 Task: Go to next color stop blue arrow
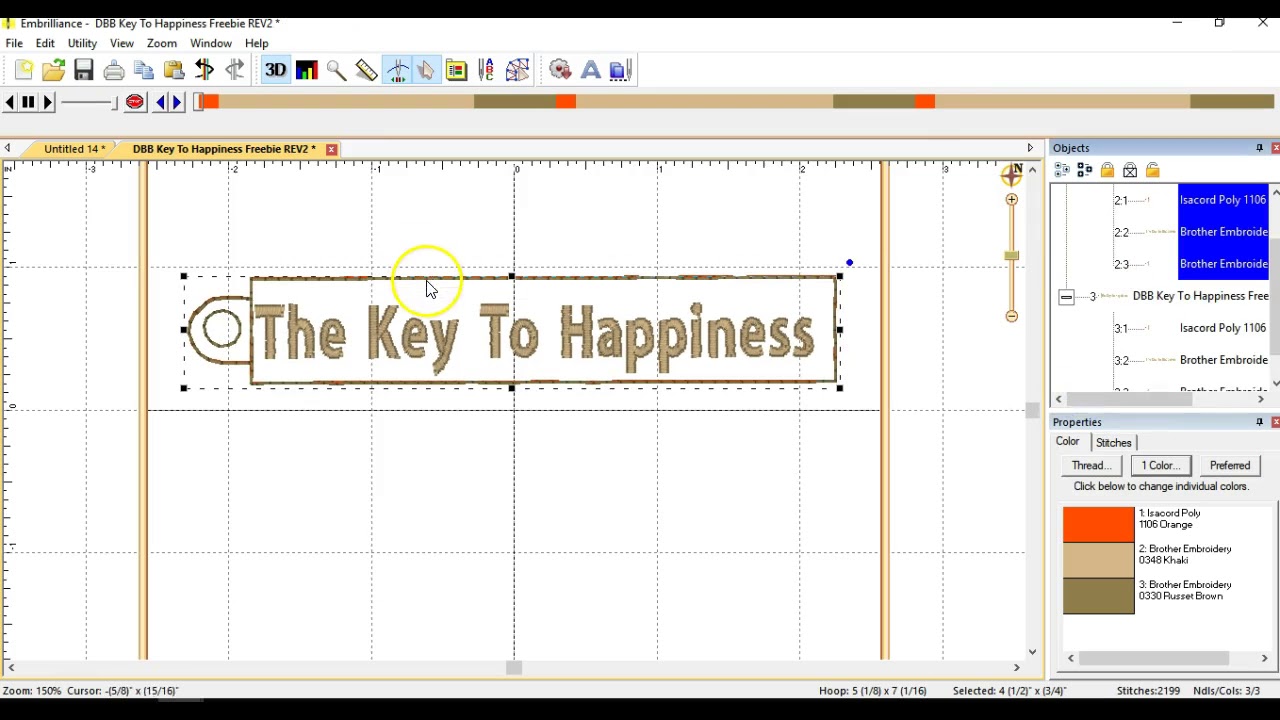[177, 102]
